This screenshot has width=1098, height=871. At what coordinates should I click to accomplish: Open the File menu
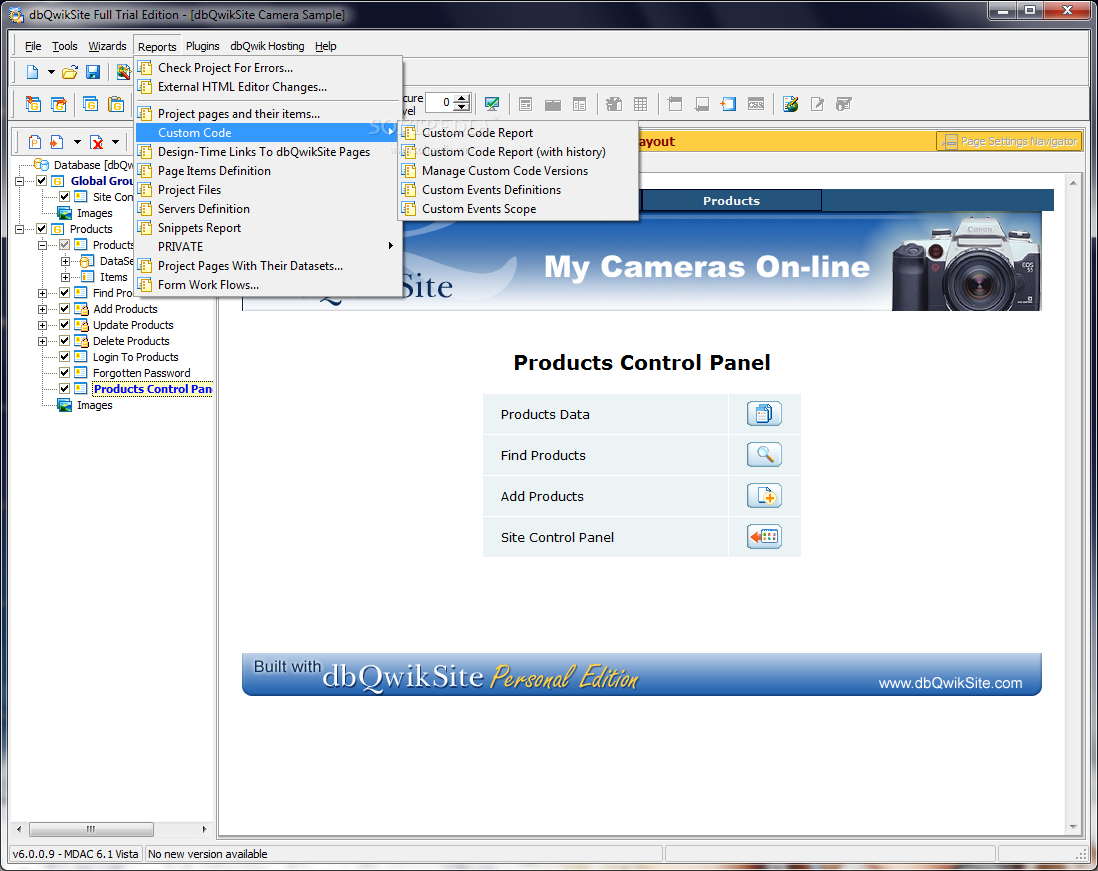(x=33, y=46)
